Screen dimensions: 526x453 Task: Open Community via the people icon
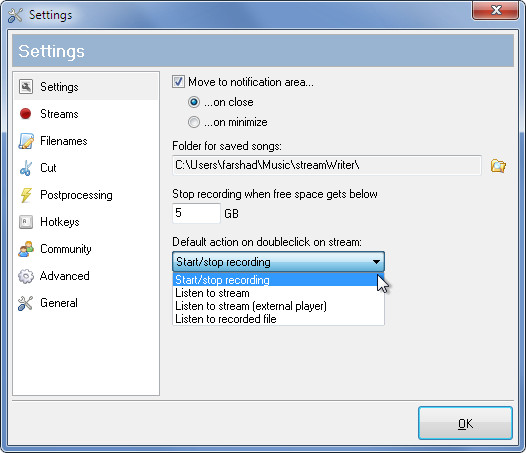(x=26, y=249)
